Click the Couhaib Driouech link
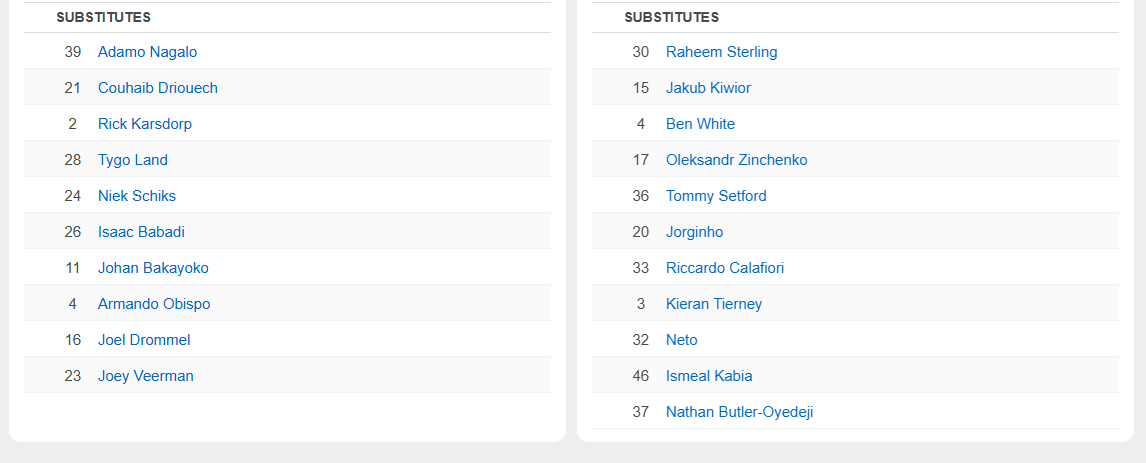 (157, 88)
